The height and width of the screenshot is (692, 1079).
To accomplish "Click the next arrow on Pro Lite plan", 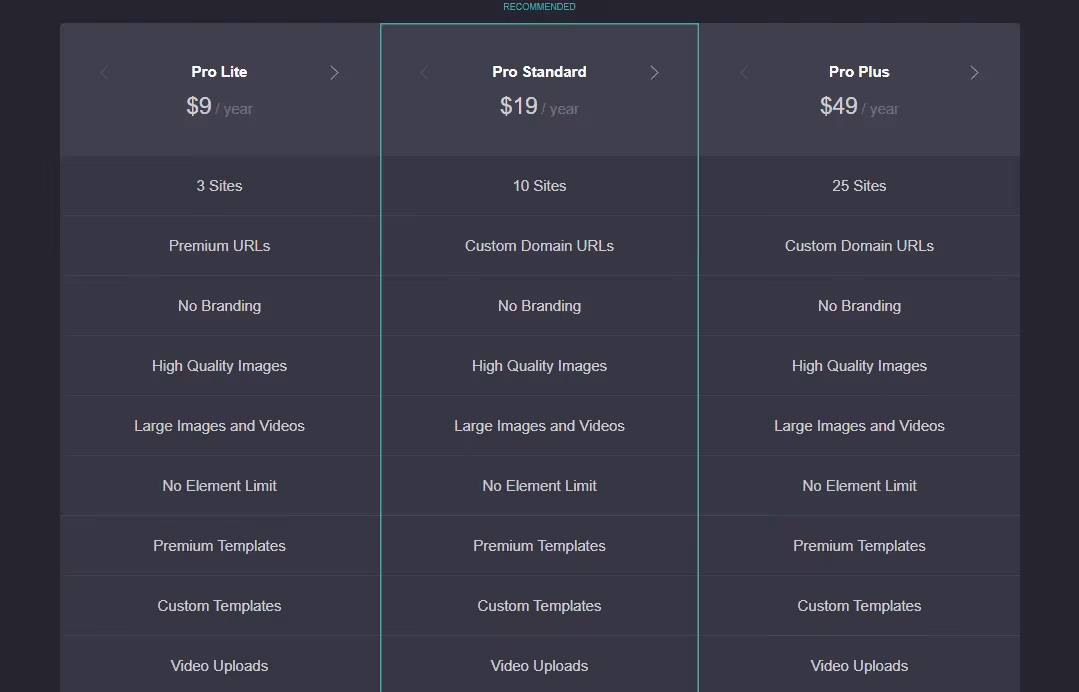I will click(334, 72).
